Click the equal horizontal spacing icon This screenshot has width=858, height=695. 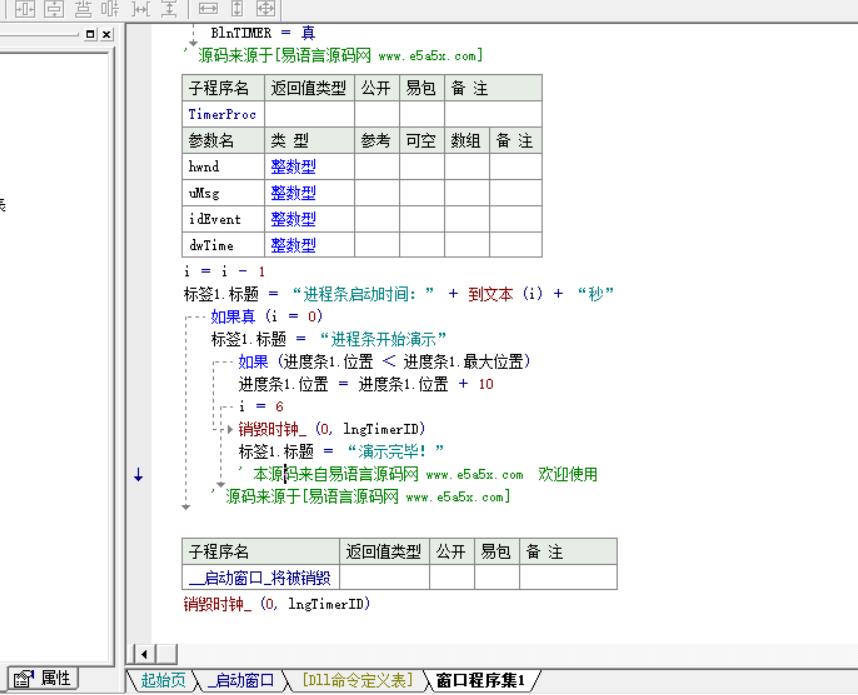click(141, 9)
